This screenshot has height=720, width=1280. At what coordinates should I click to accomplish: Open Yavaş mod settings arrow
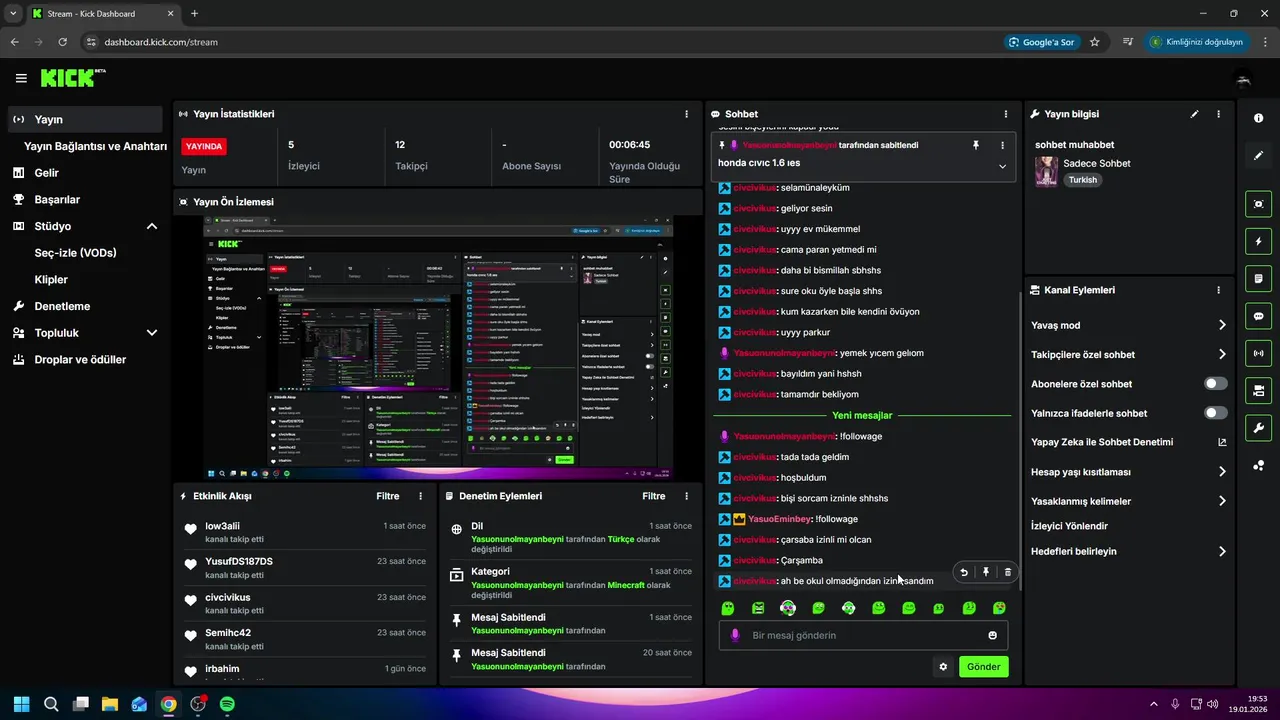1222,325
